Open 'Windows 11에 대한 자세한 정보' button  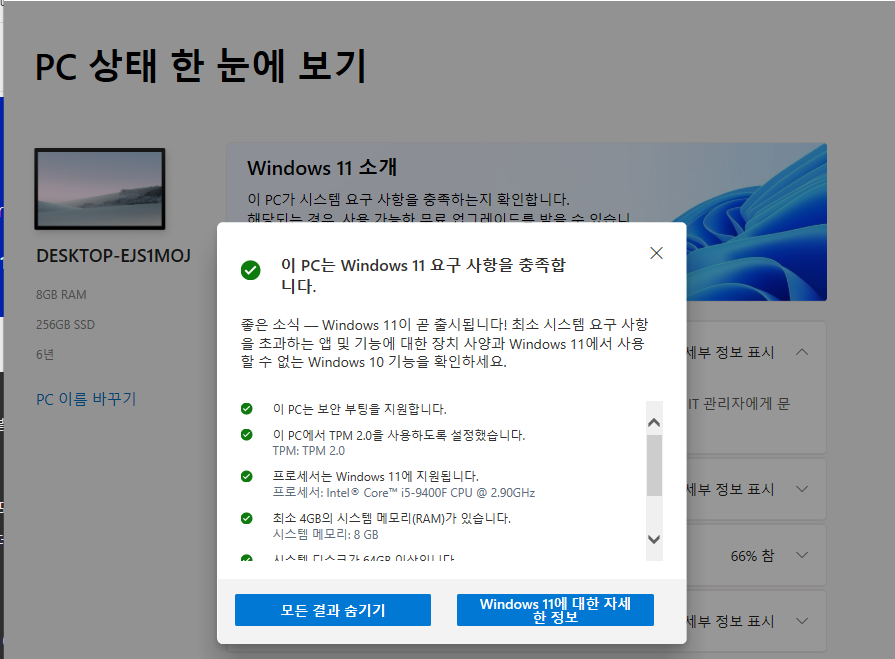555,610
